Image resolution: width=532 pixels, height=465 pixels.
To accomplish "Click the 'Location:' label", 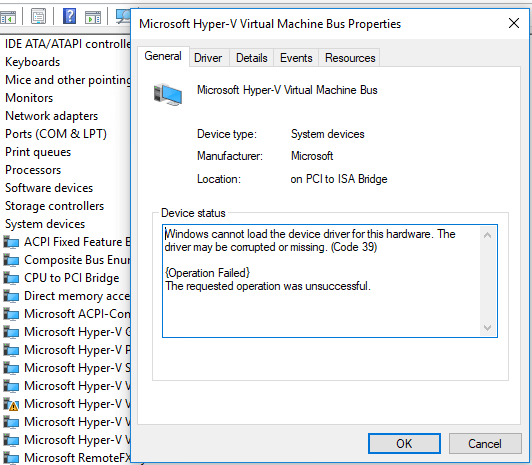I will (x=219, y=179).
